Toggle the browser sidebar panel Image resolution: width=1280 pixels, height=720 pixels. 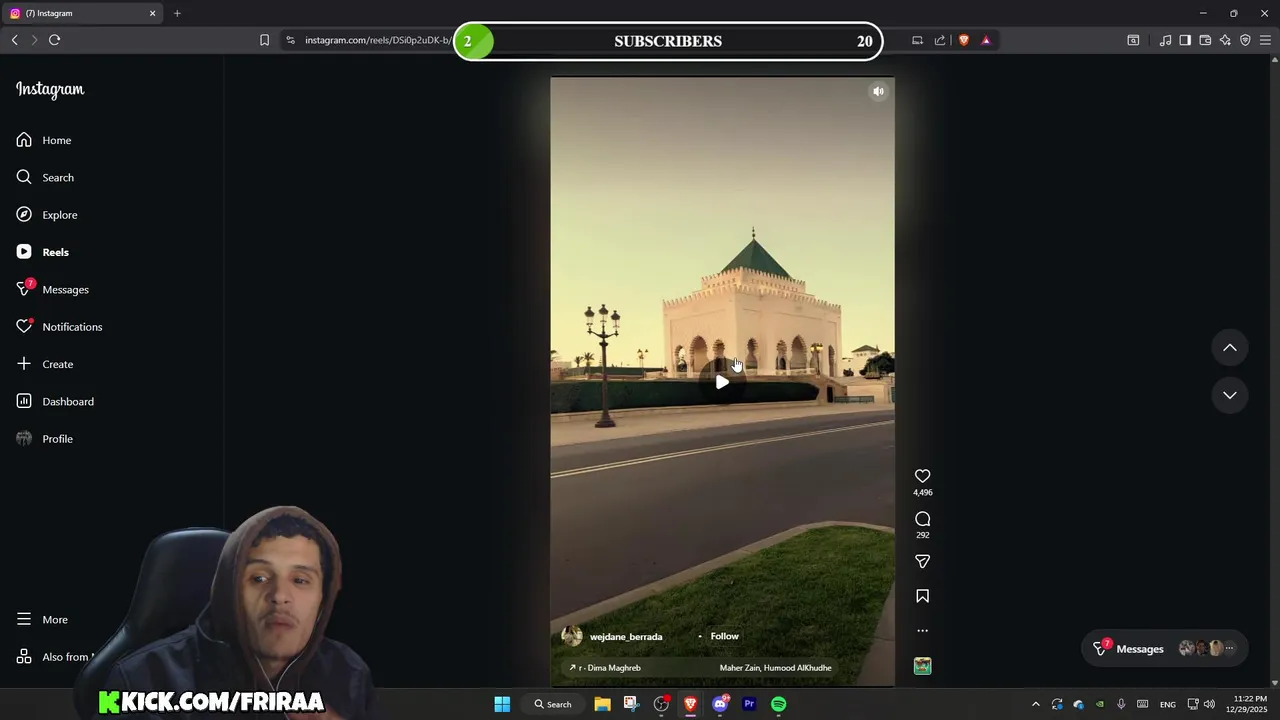coord(1185,40)
